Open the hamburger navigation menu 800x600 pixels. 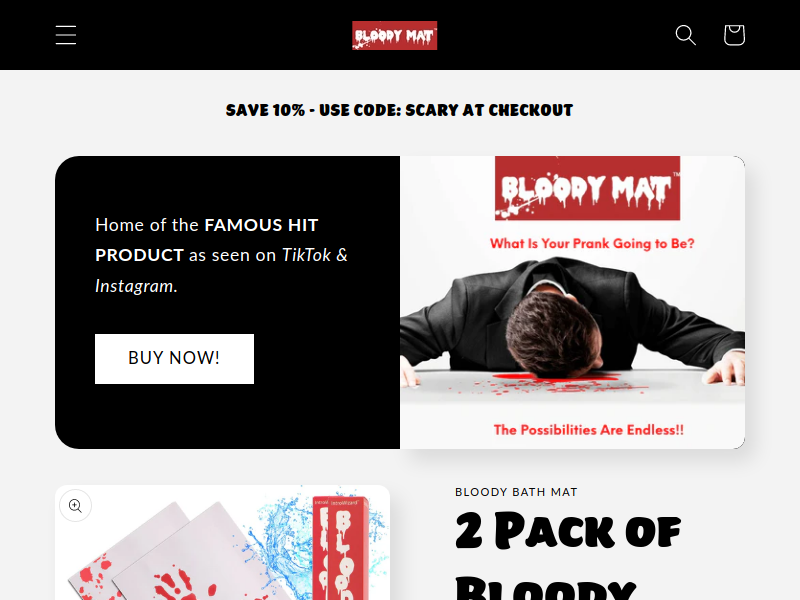(66, 35)
